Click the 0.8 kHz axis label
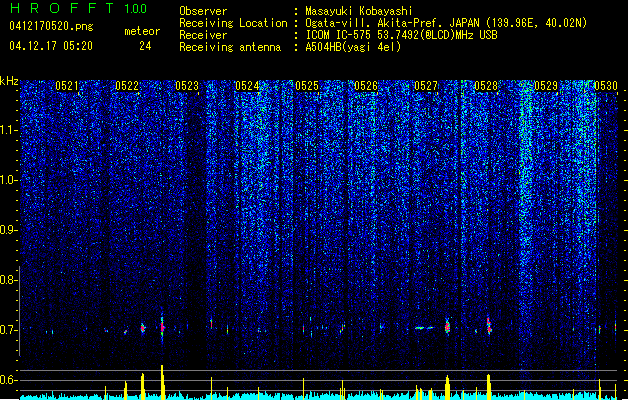This screenshot has width=629, height=400. tap(8, 280)
